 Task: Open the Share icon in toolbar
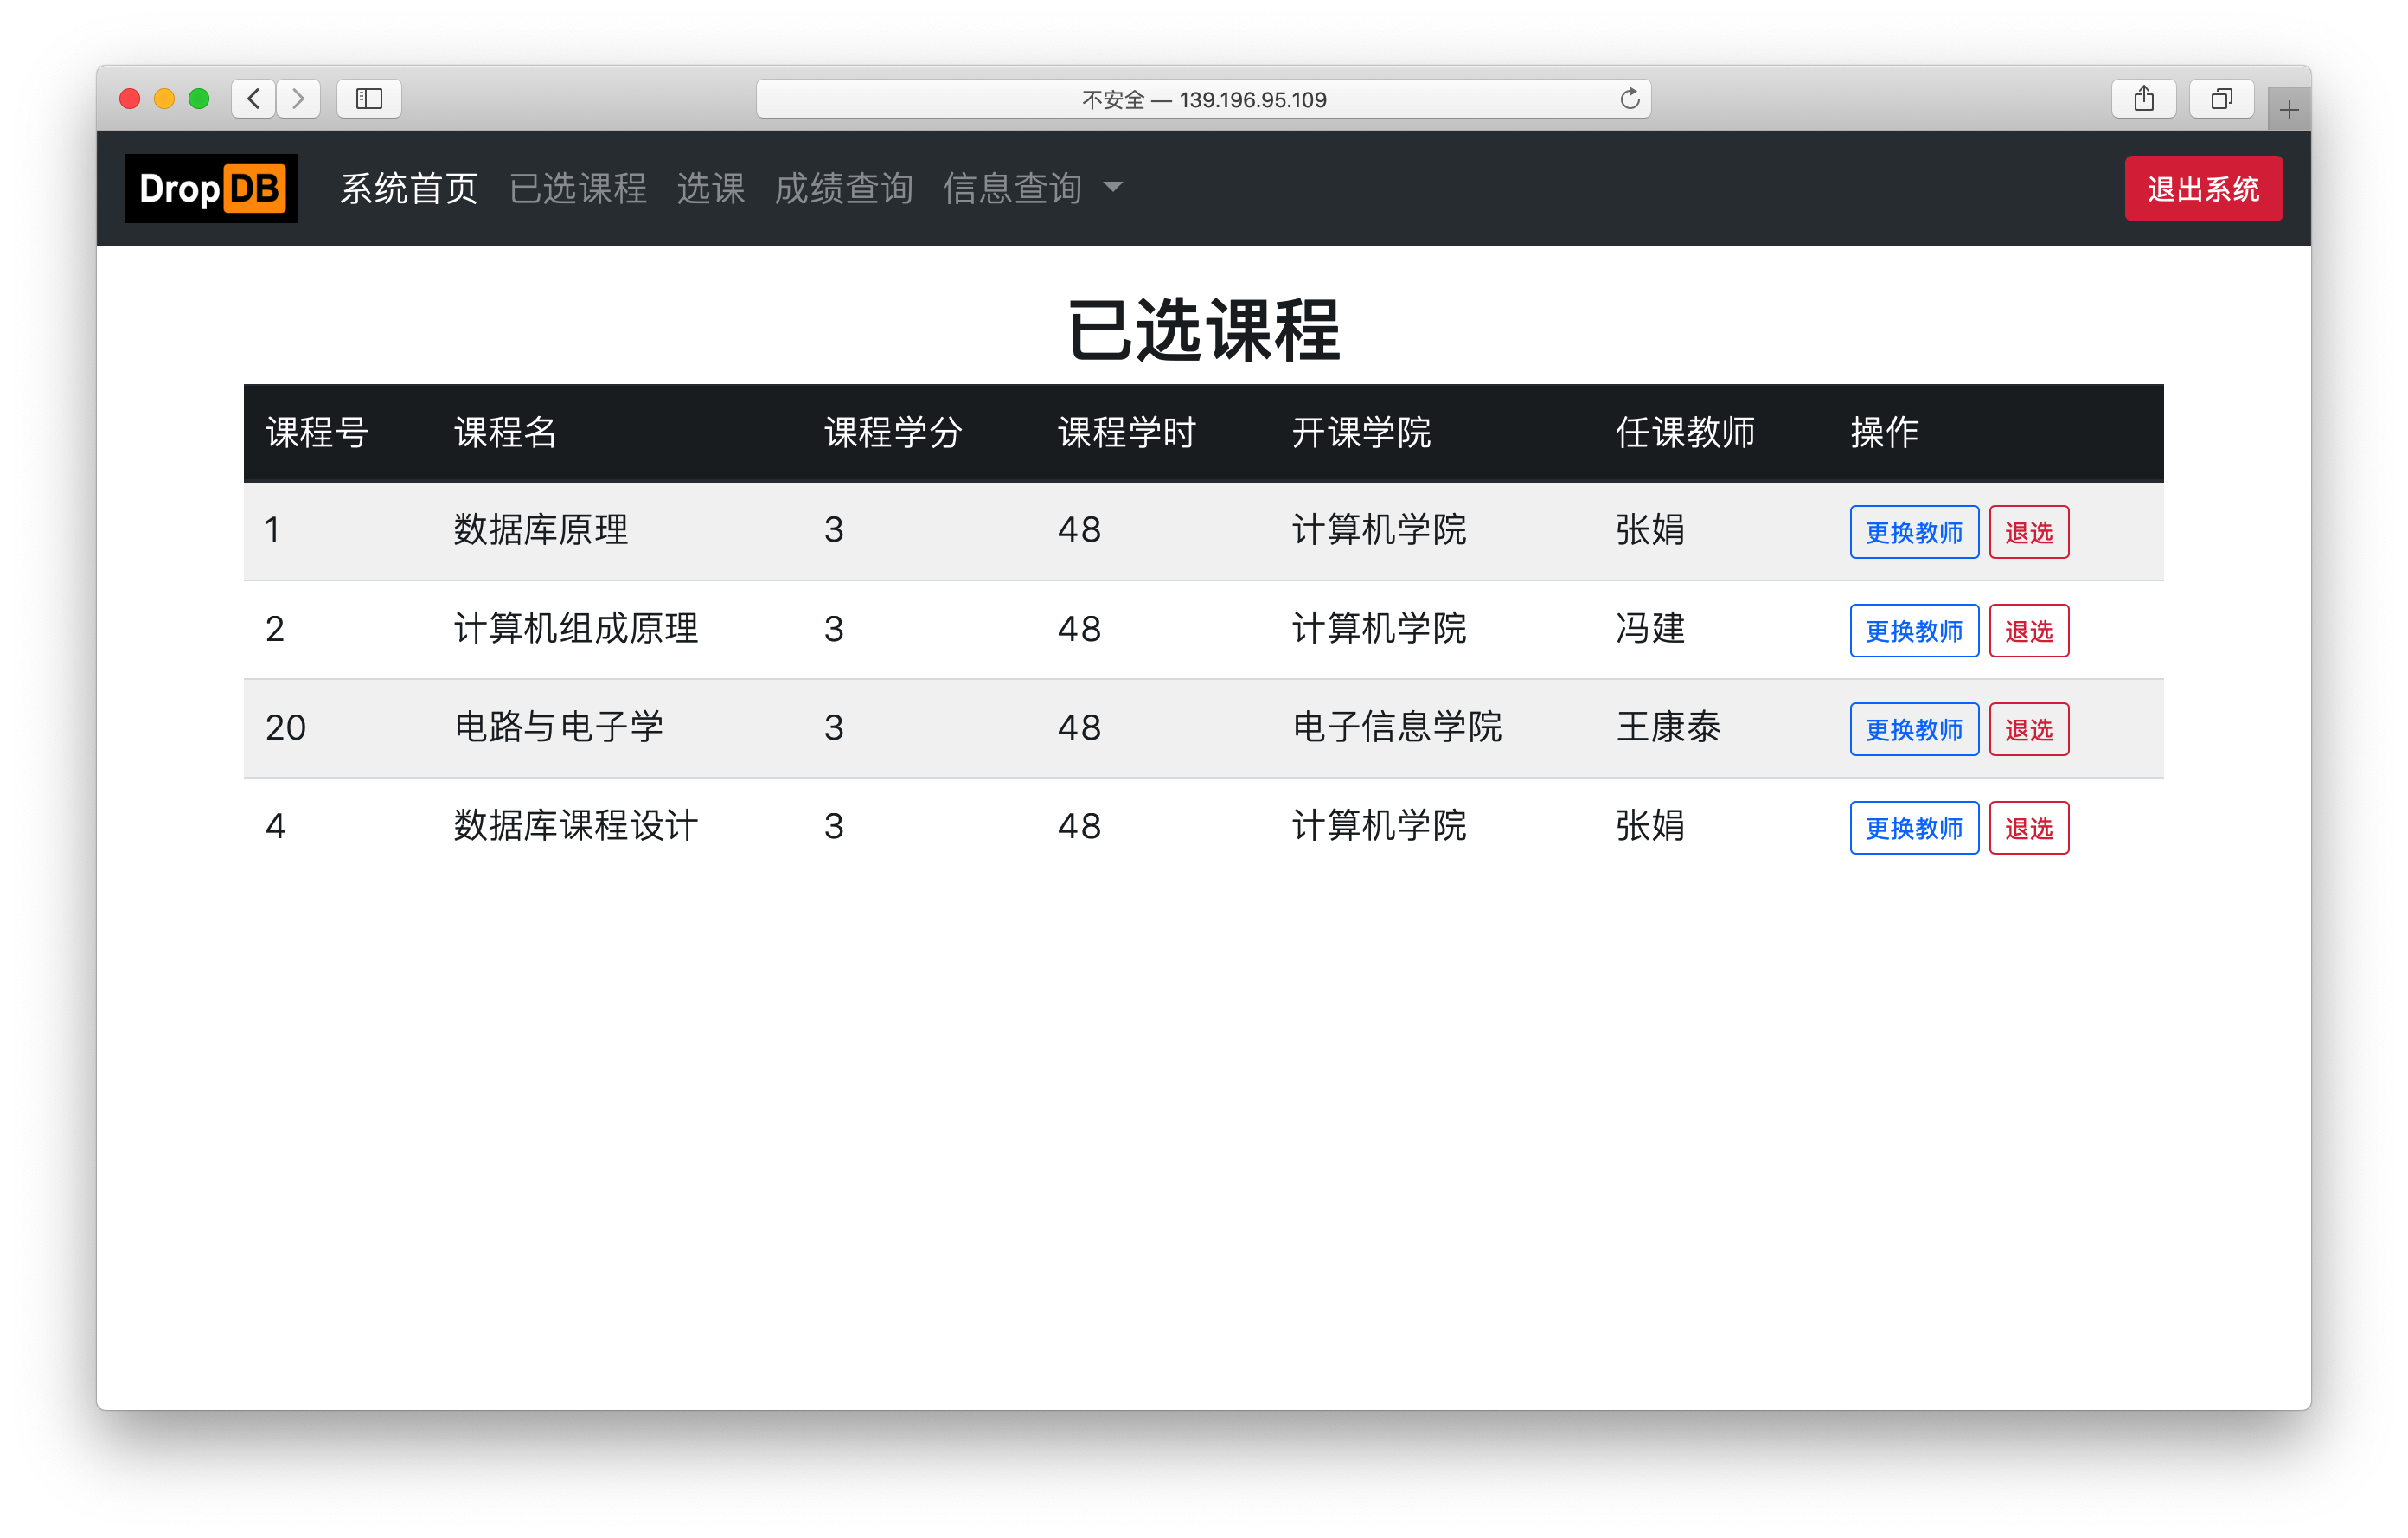click(x=2143, y=98)
